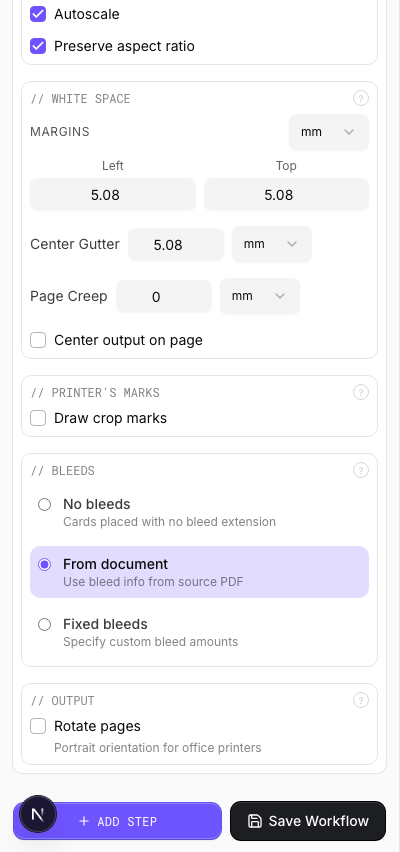Click the plus icon on Add Step

point(84,821)
